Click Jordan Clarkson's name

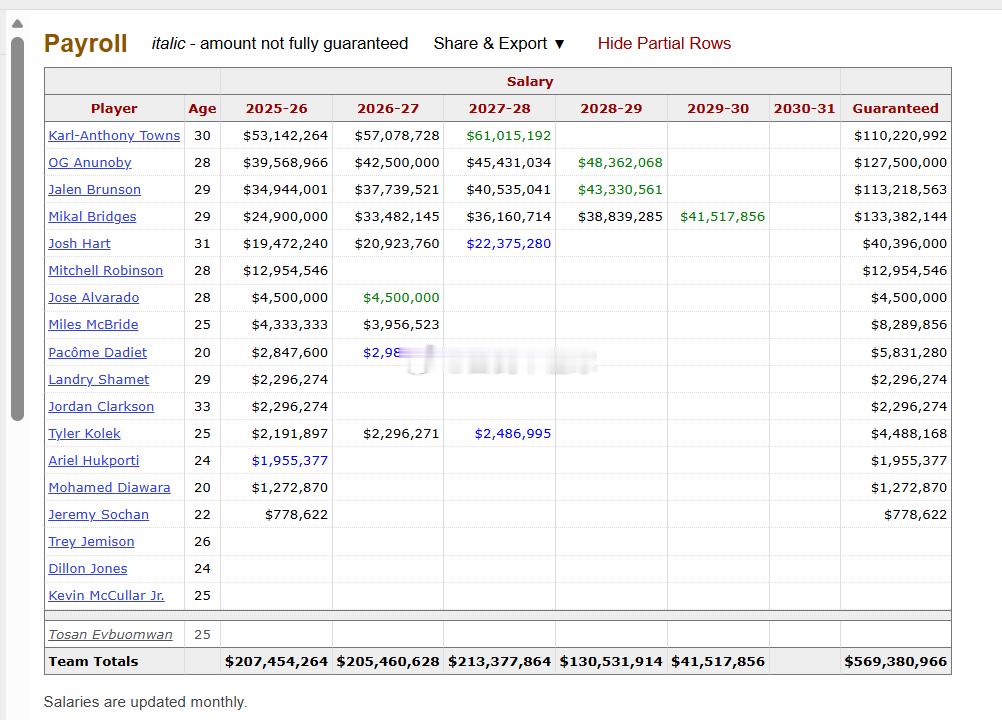click(101, 406)
